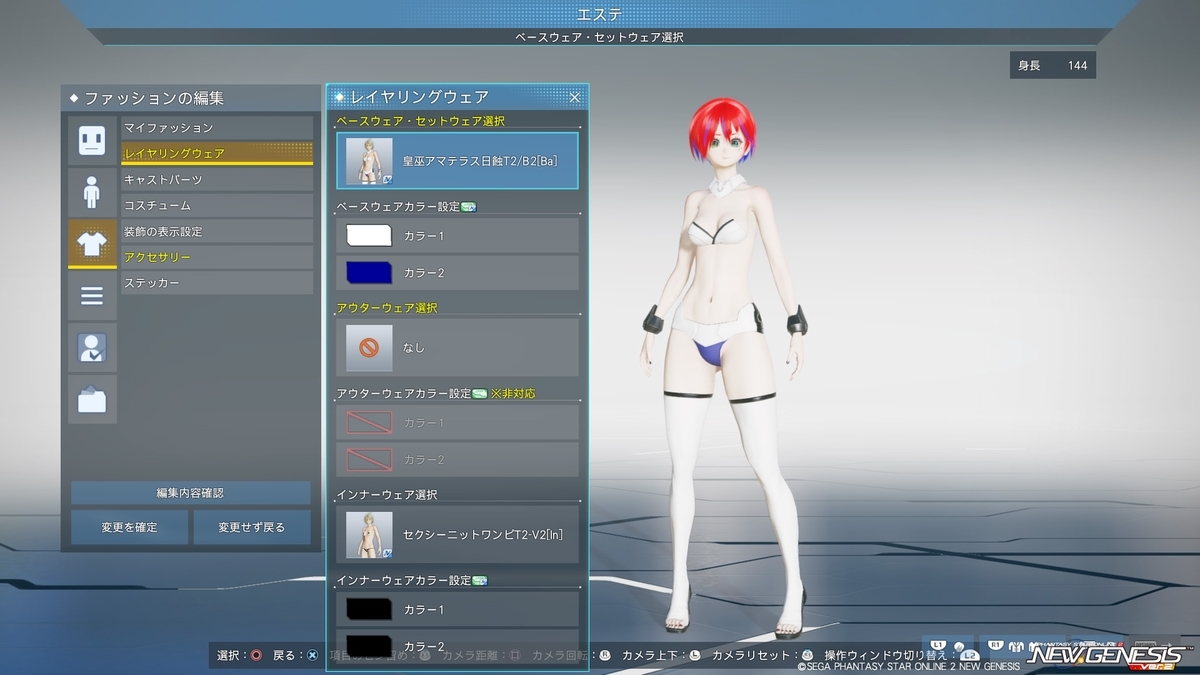
Task: Select the face category icon in the sidebar
Action: (x=93, y=140)
